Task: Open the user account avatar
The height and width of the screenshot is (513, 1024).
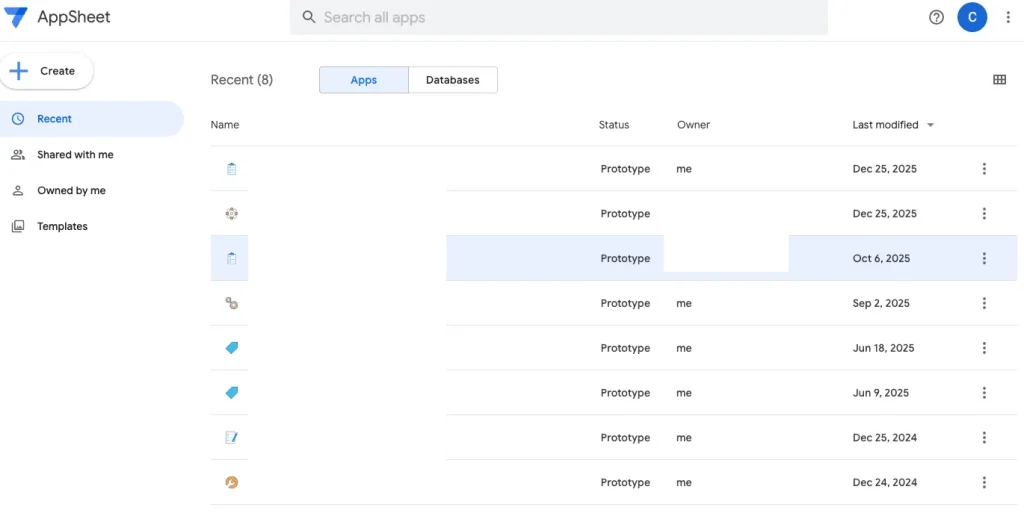Action: [971, 17]
